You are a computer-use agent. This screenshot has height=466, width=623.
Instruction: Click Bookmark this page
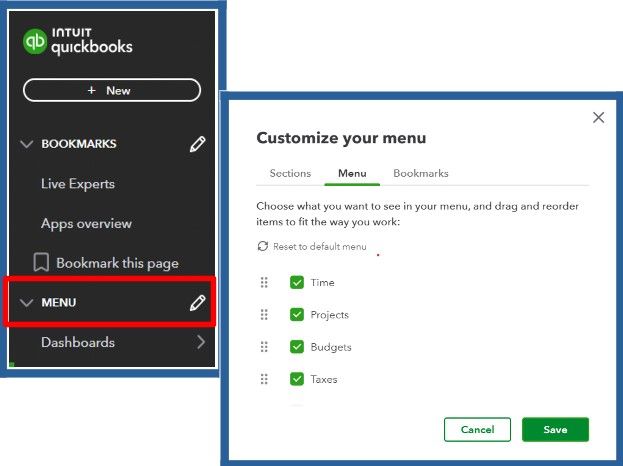(x=106, y=263)
